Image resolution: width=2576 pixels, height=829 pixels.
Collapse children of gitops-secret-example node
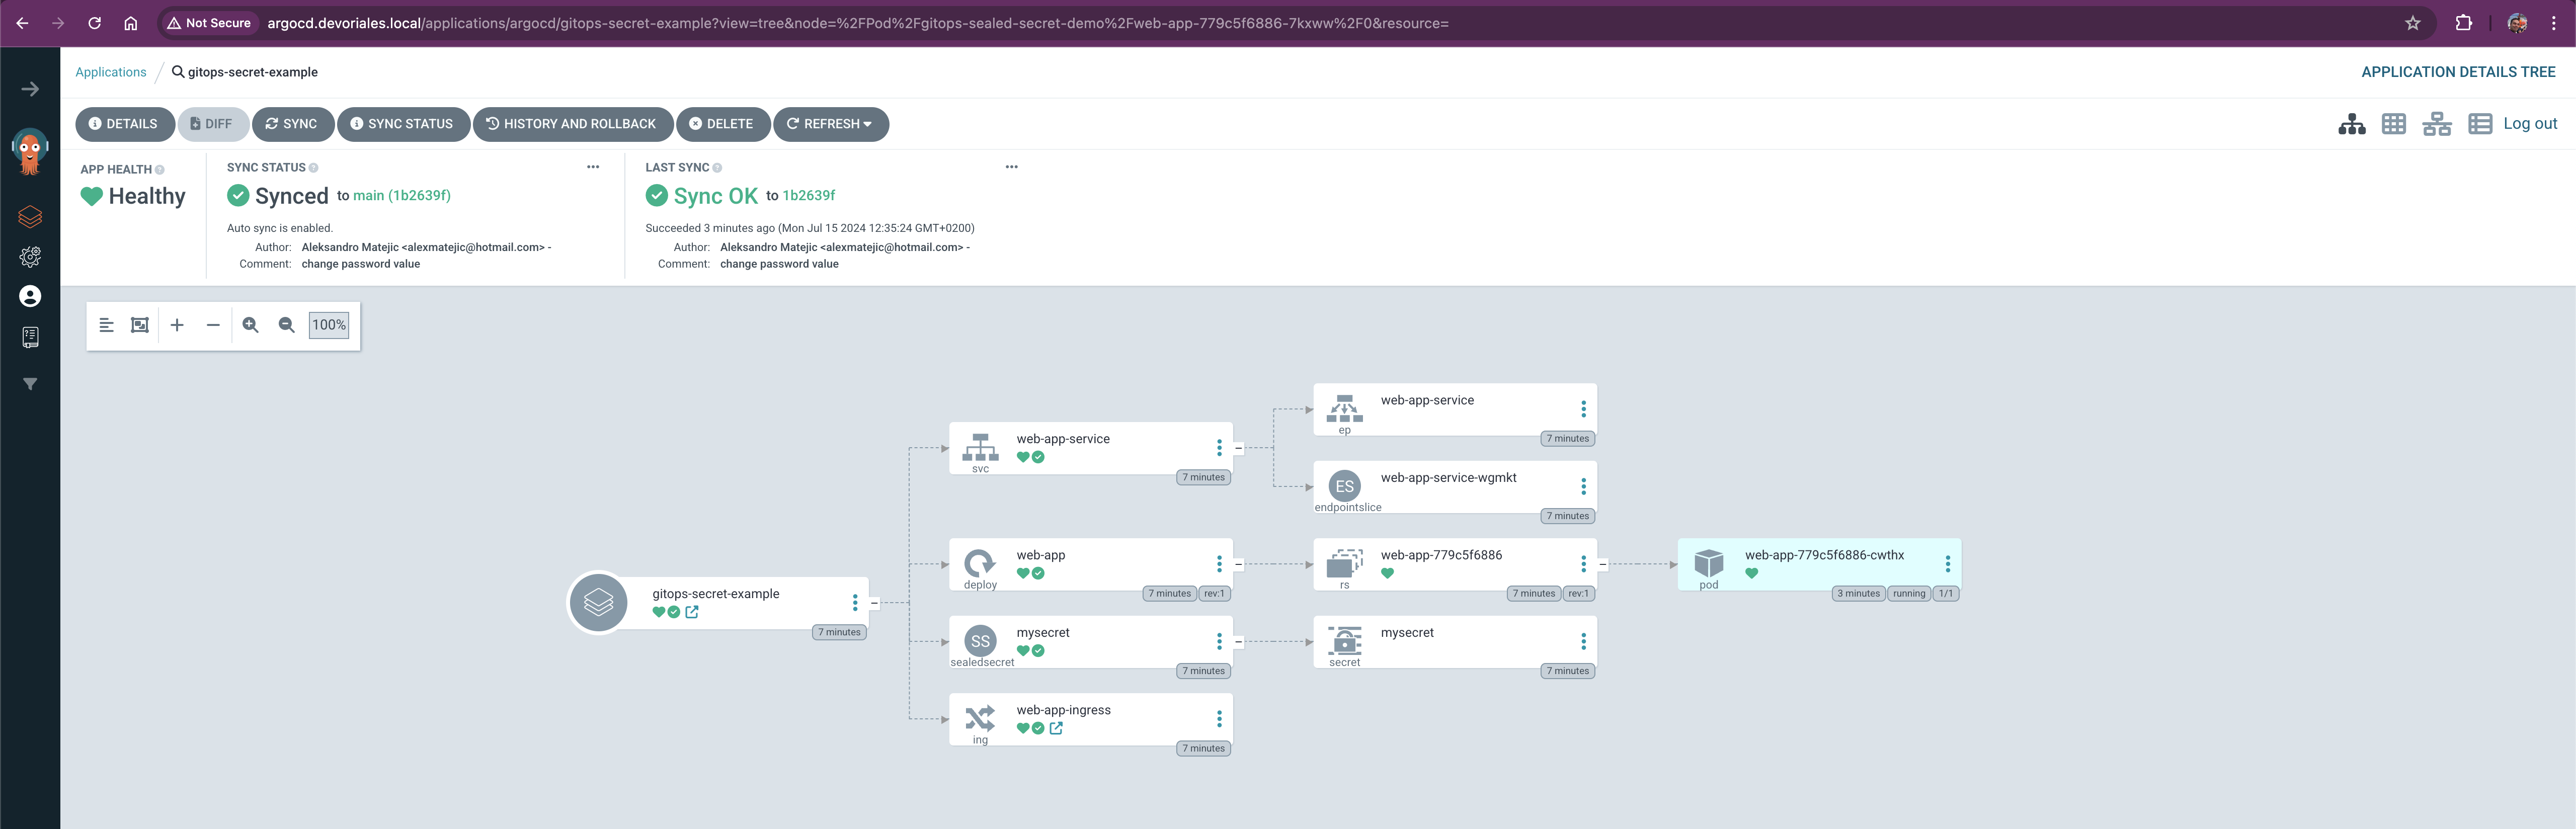click(874, 603)
